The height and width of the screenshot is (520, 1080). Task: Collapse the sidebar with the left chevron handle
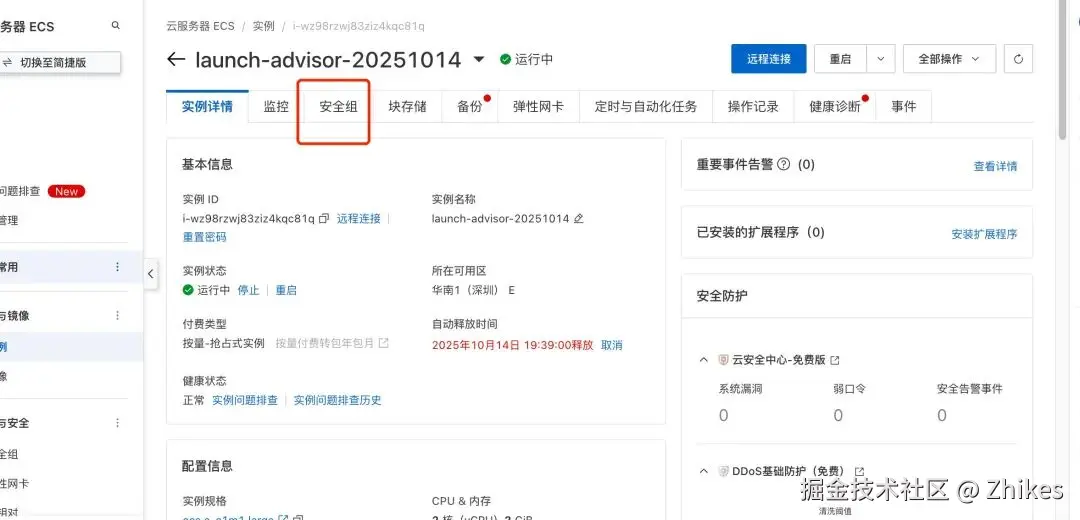(x=151, y=273)
